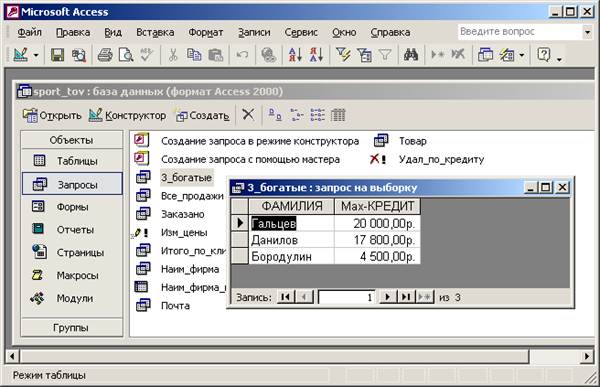600x387 pixels.
Task: Show the Database window icon
Action: [485, 55]
